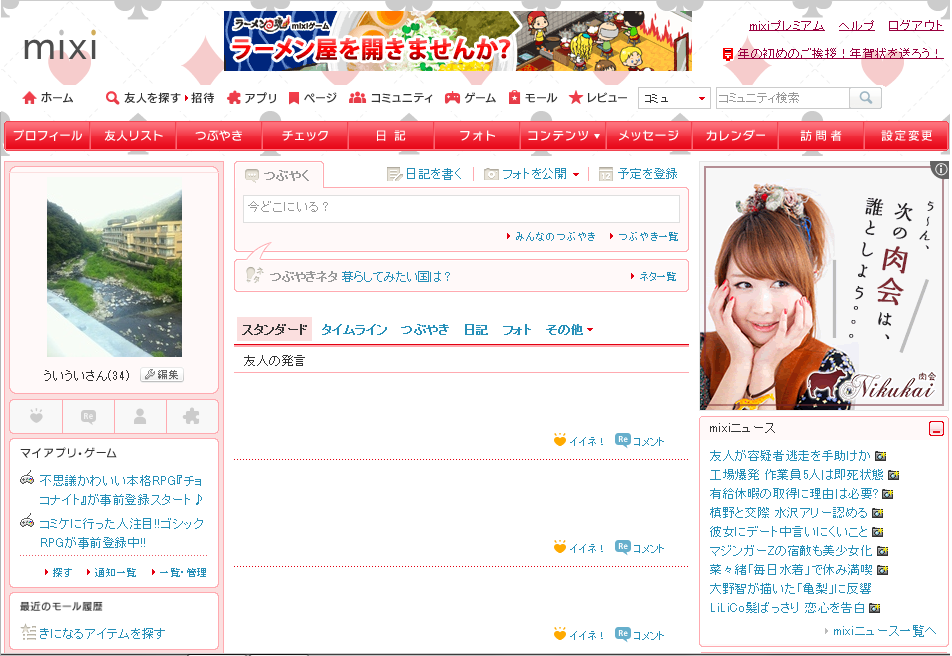Open the カレンダー tab
Screen dimensions: 952x656
tap(735, 135)
